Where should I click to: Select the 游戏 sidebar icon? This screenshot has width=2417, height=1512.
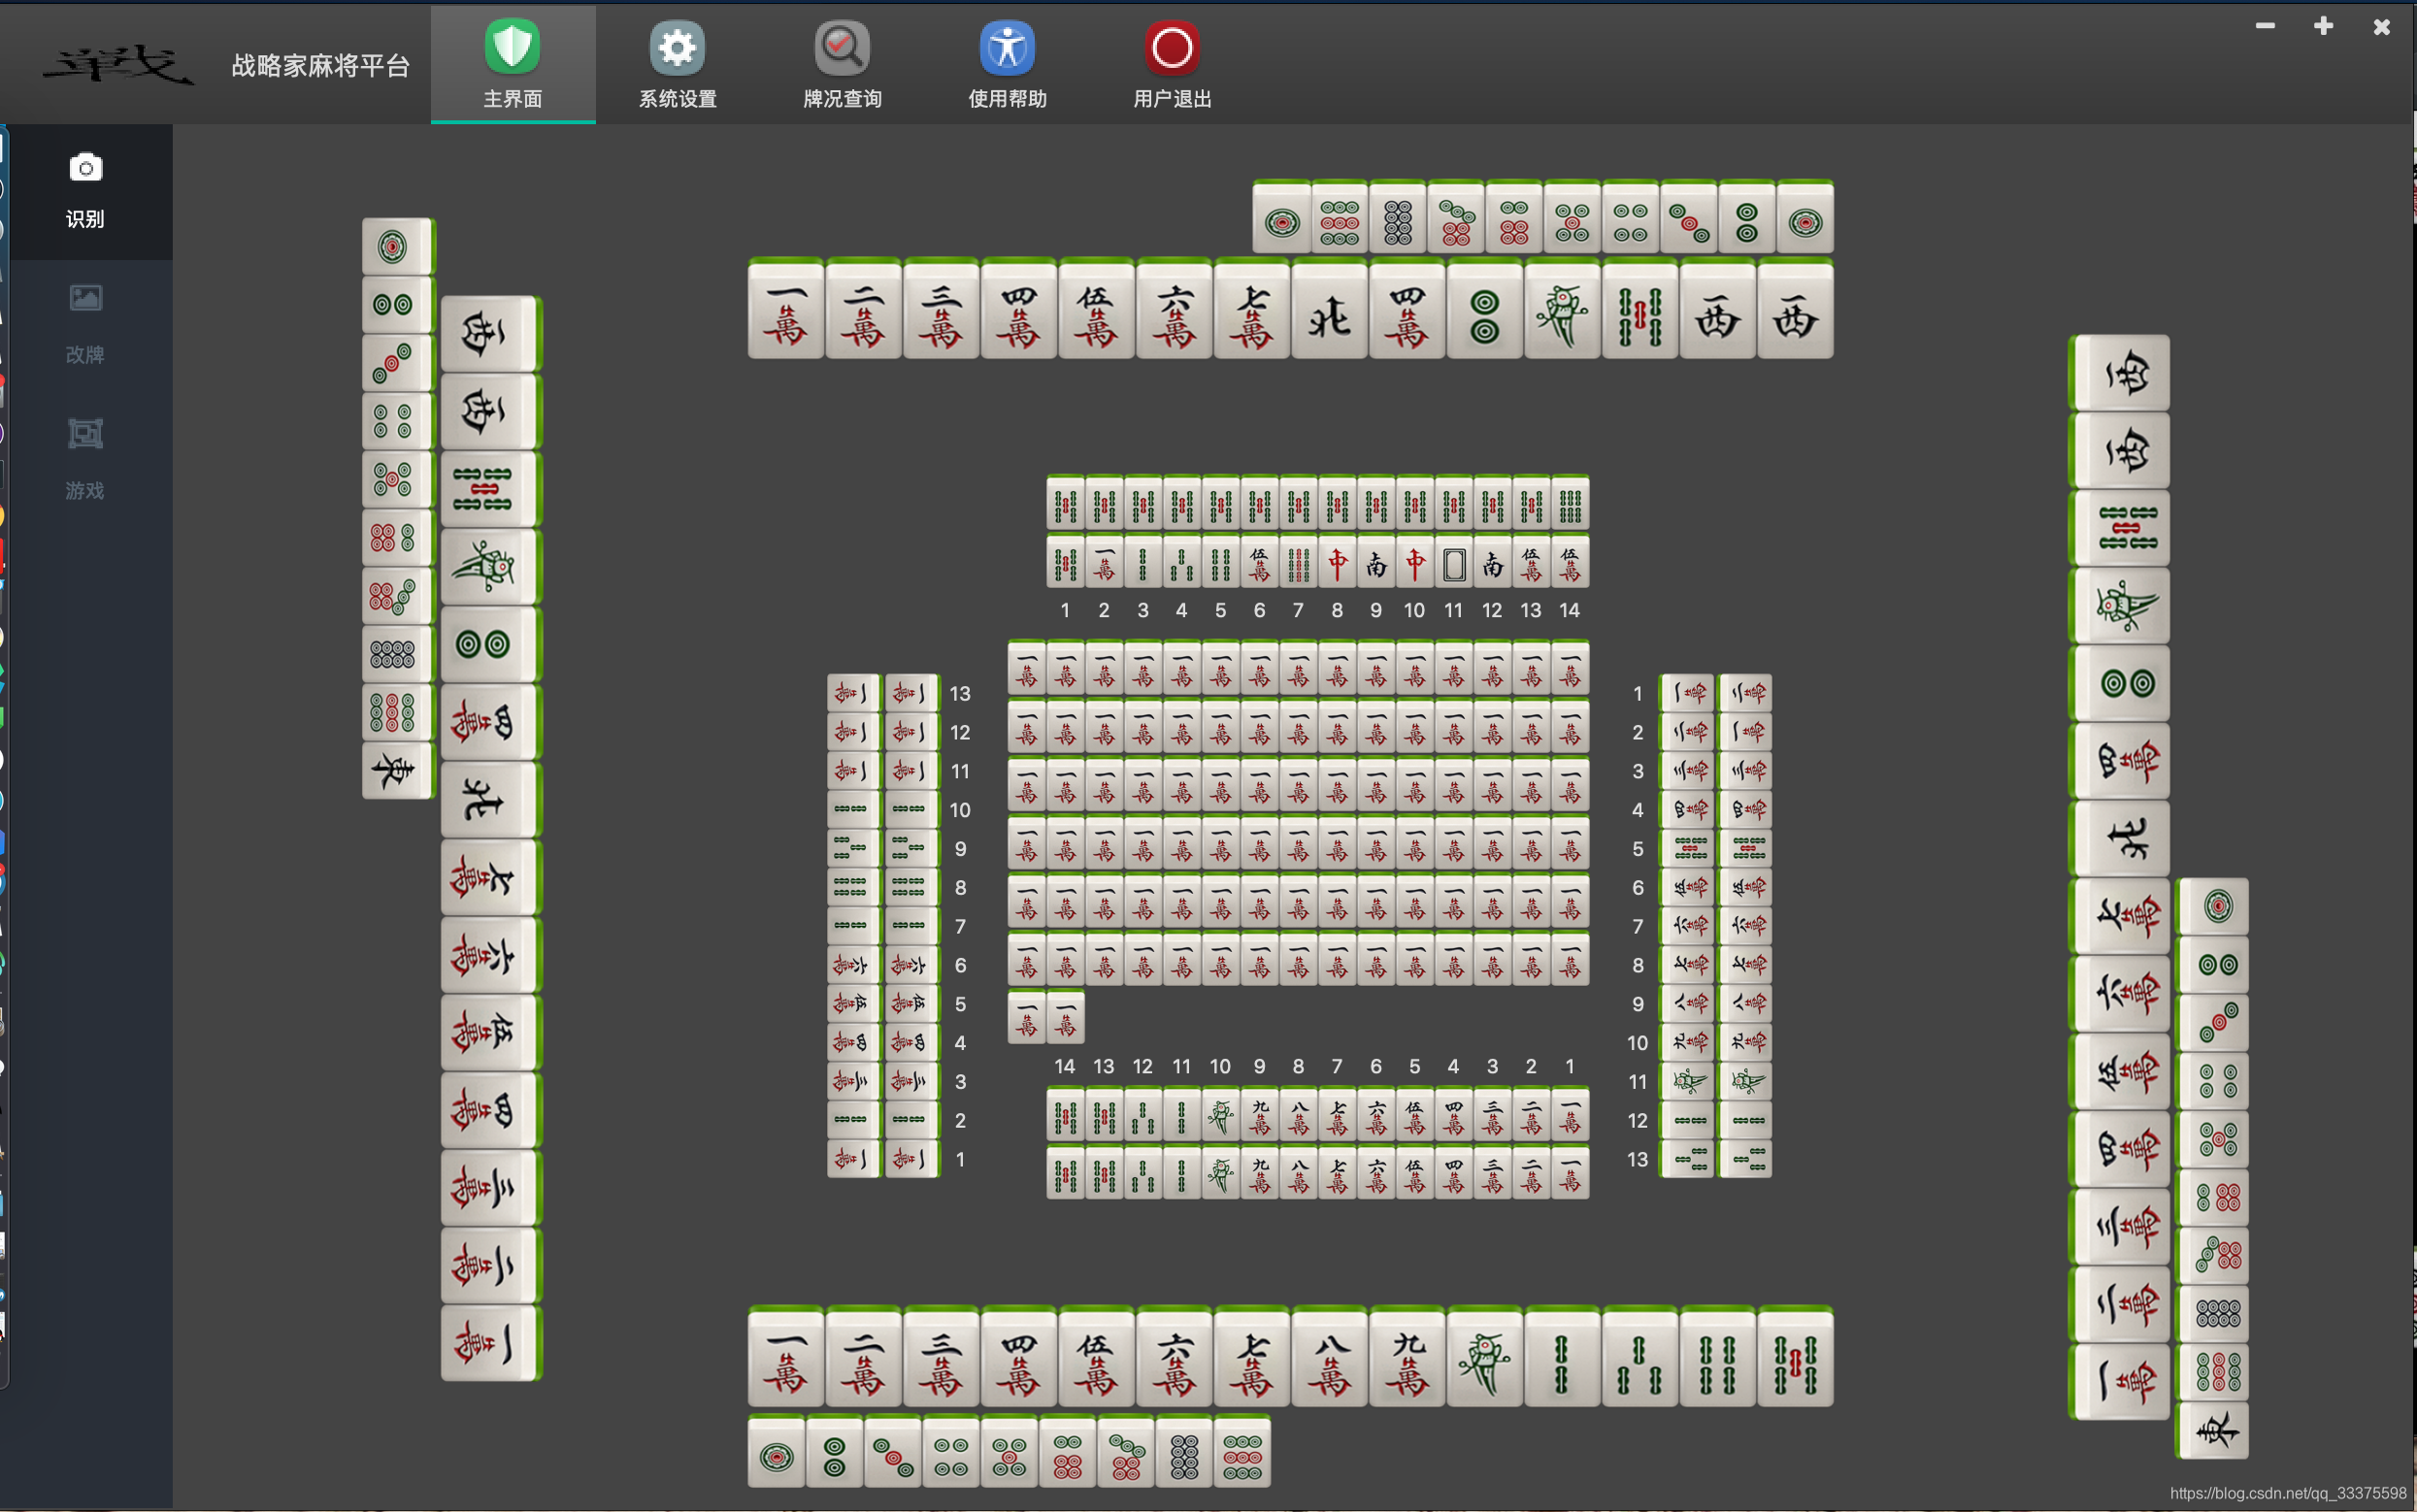[86, 434]
